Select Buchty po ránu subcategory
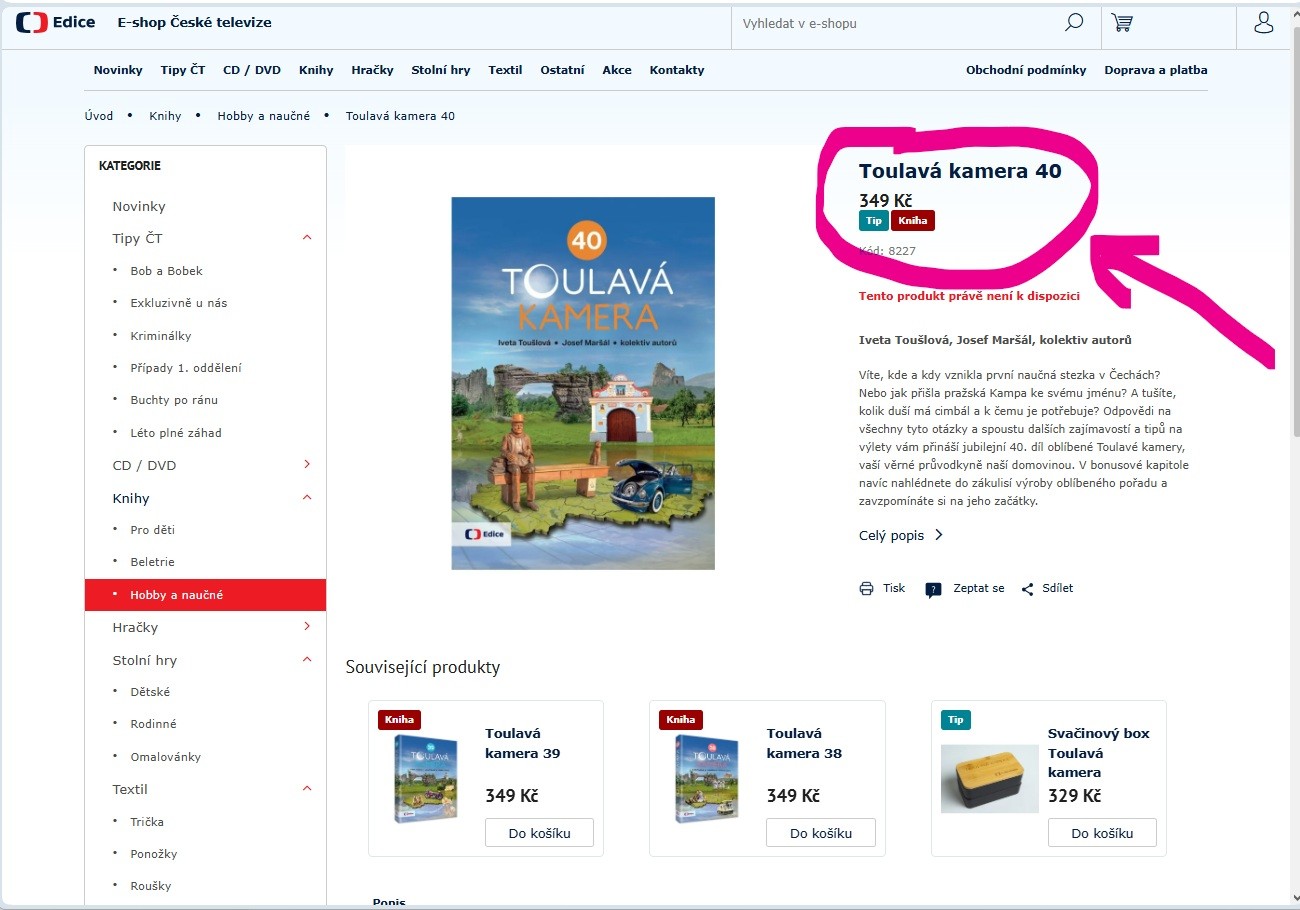Screen dimensions: 1300x910 pos(174,400)
